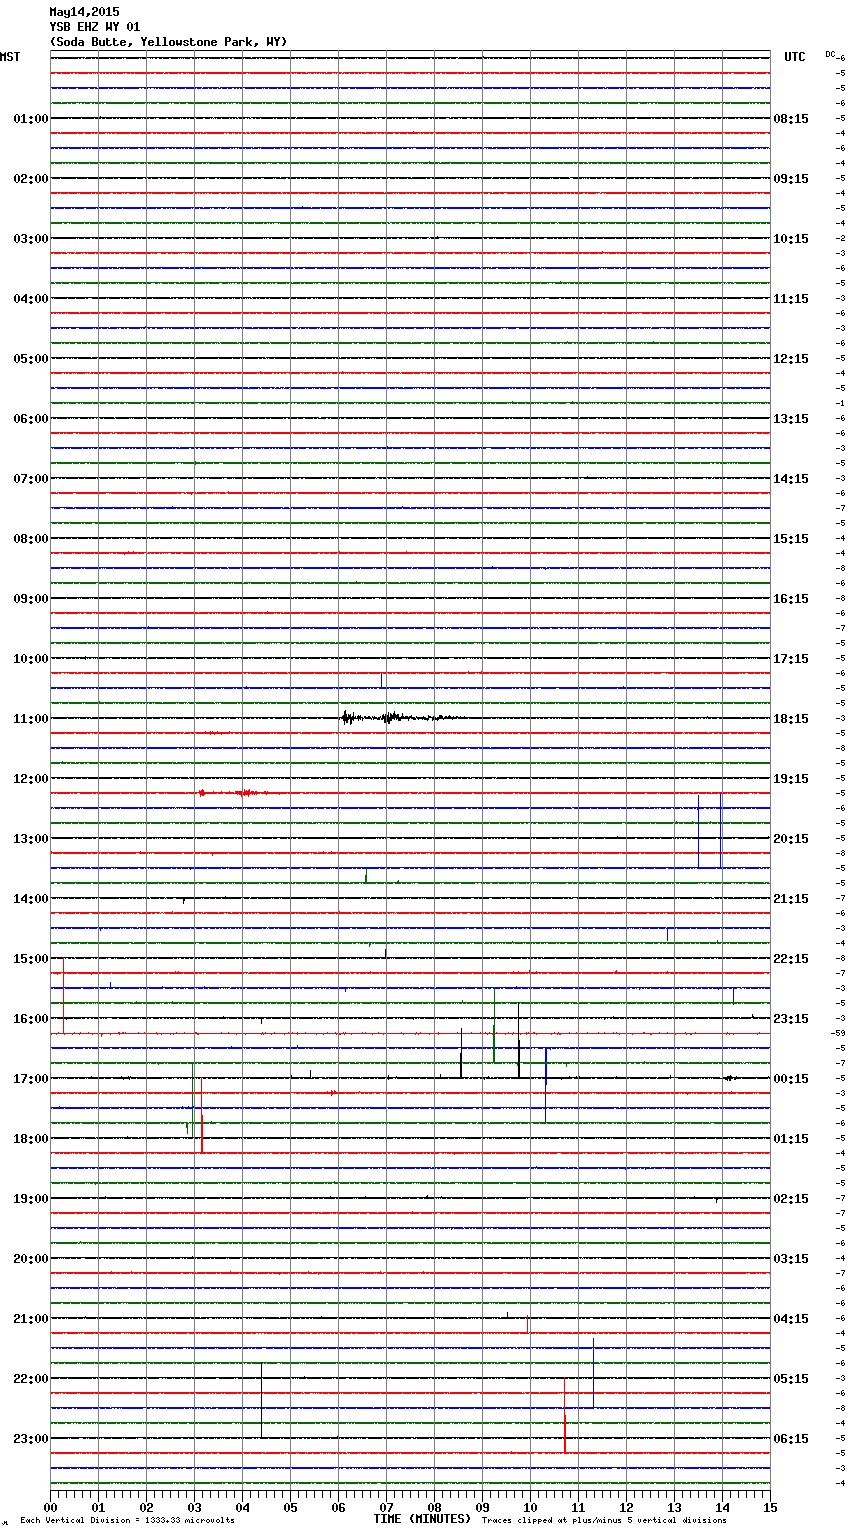The width and height of the screenshot is (850, 1534).
Task: Click minute tick 06 on the time axis
Action: point(338,1507)
